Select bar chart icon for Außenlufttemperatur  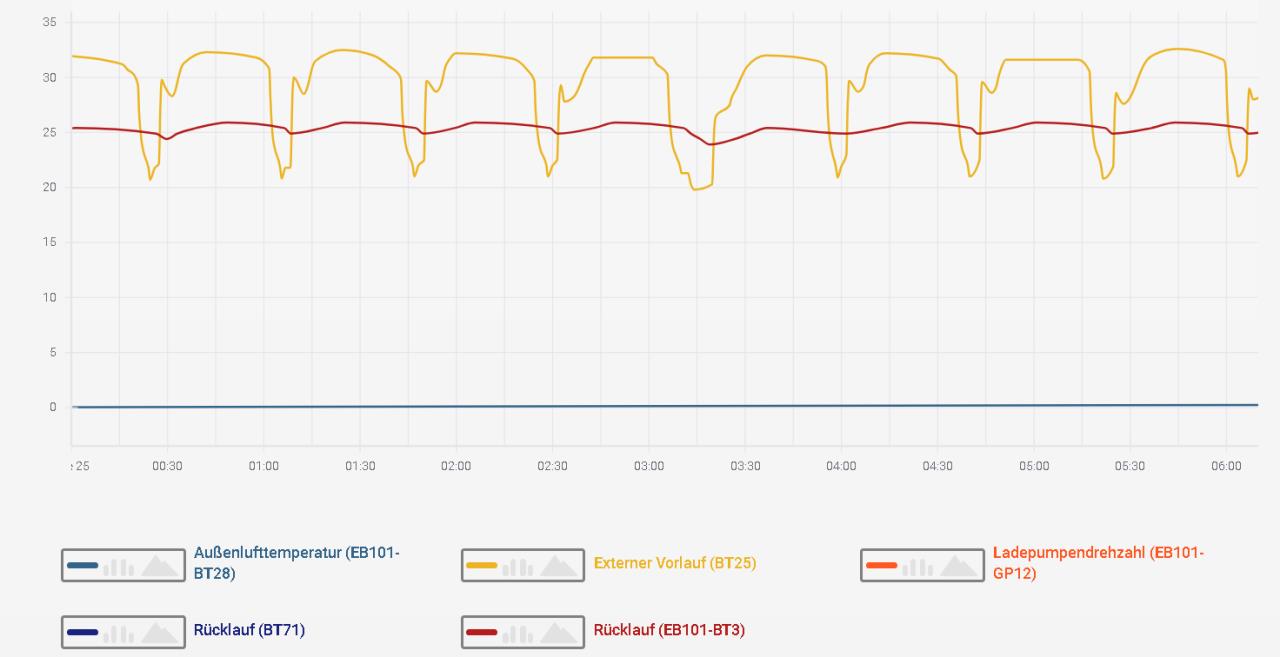(x=118, y=567)
